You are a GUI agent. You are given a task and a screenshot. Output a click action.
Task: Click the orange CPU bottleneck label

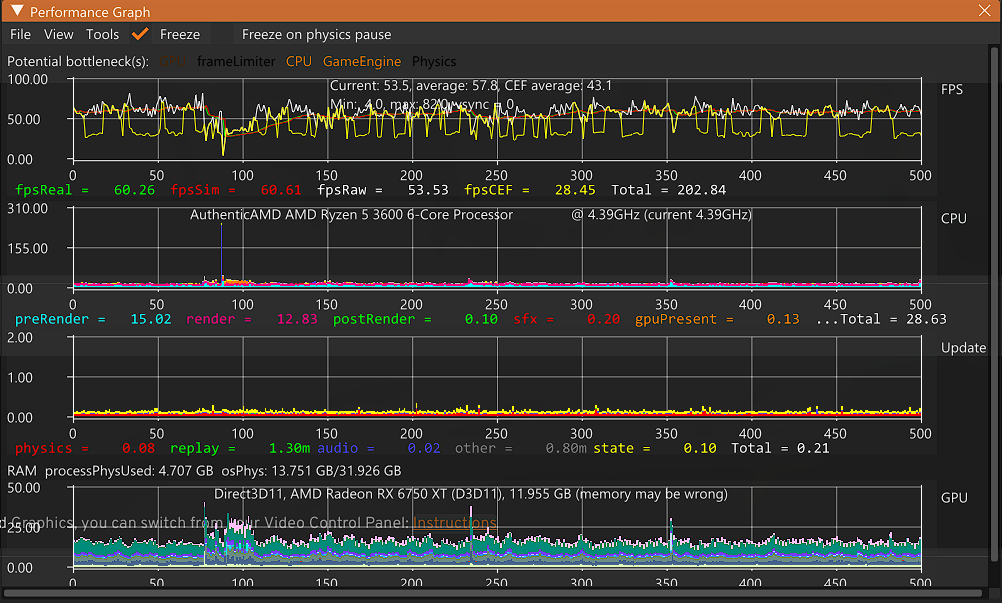pyautogui.click(x=298, y=61)
